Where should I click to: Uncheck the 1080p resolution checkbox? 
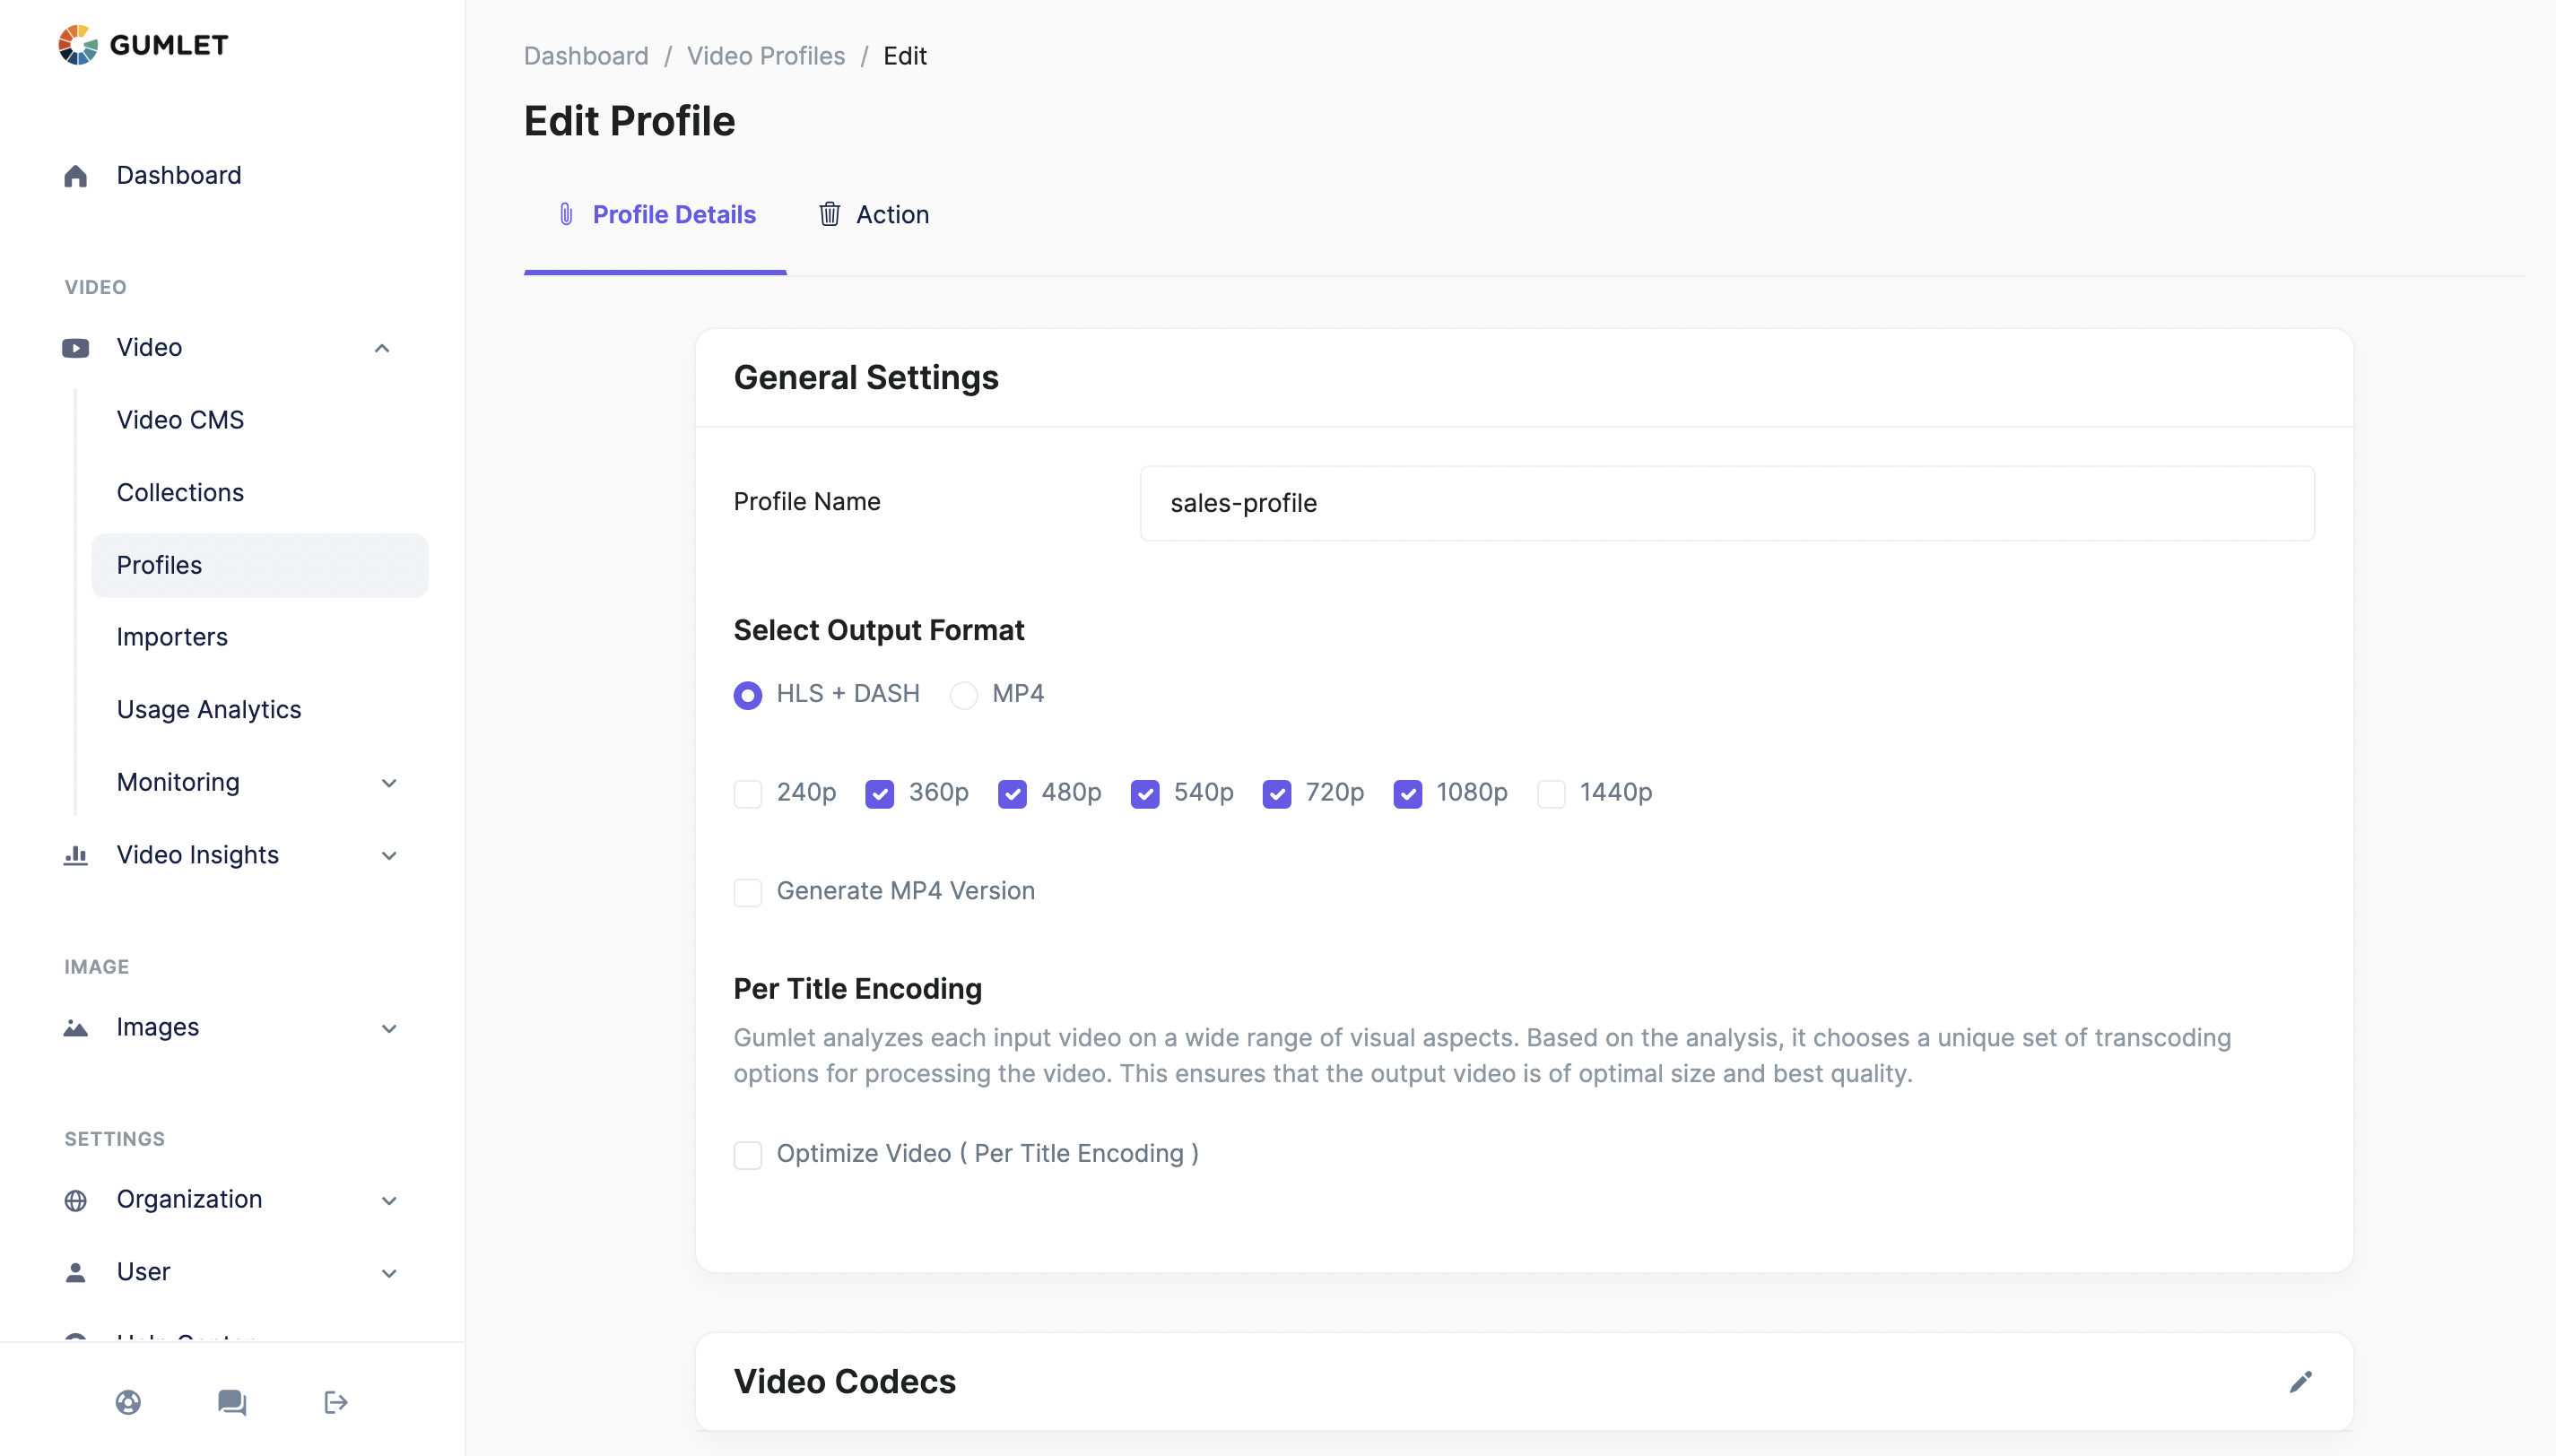pyautogui.click(x=1408, y=794)
